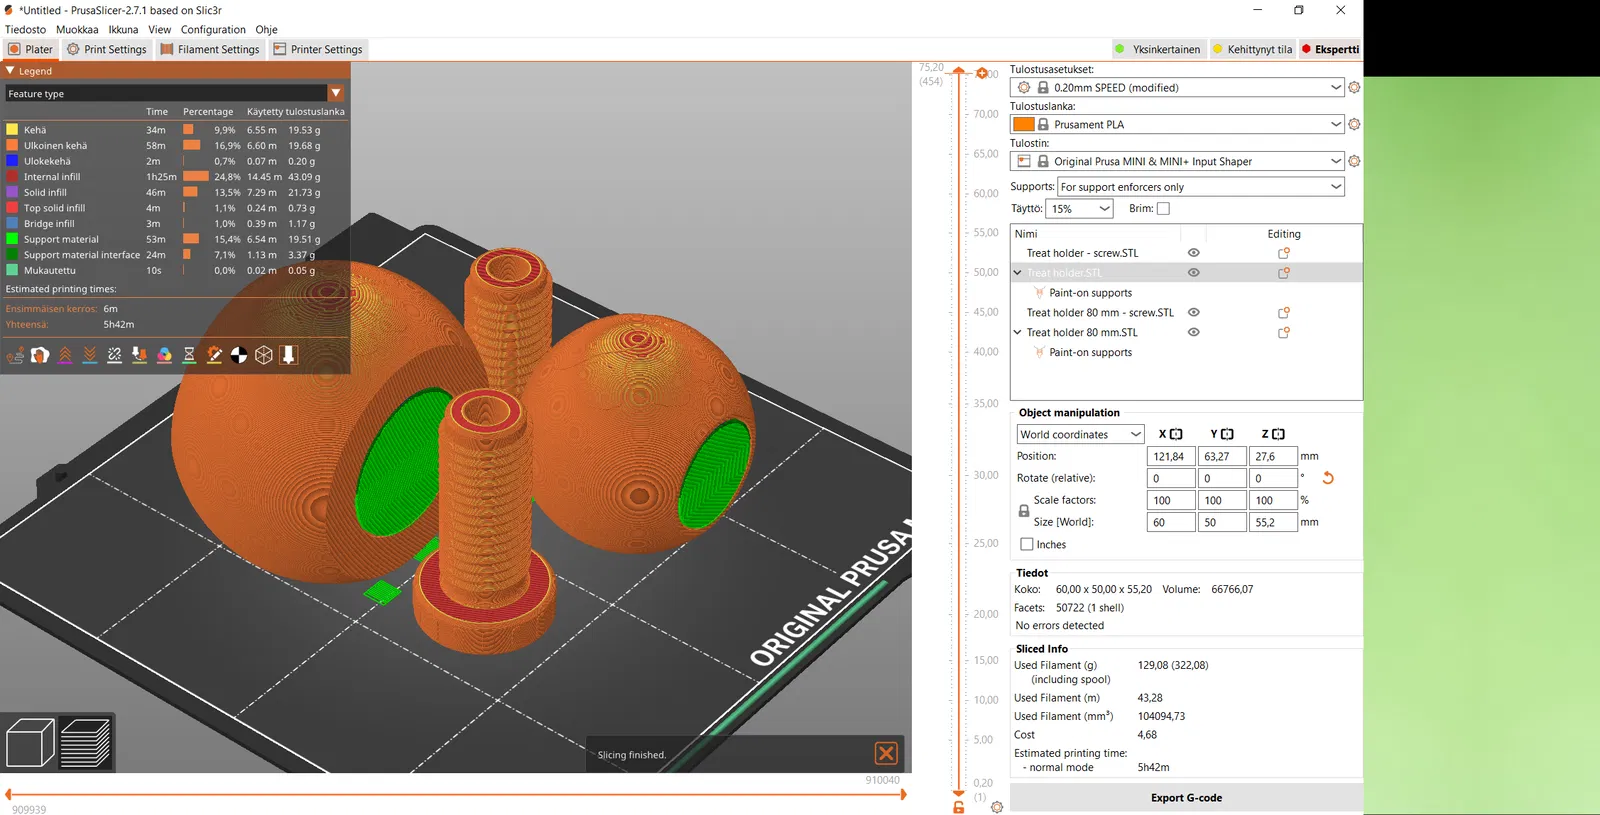
Task: Click edit icon for Treat holder.STL
Action: click(1284, 273)
